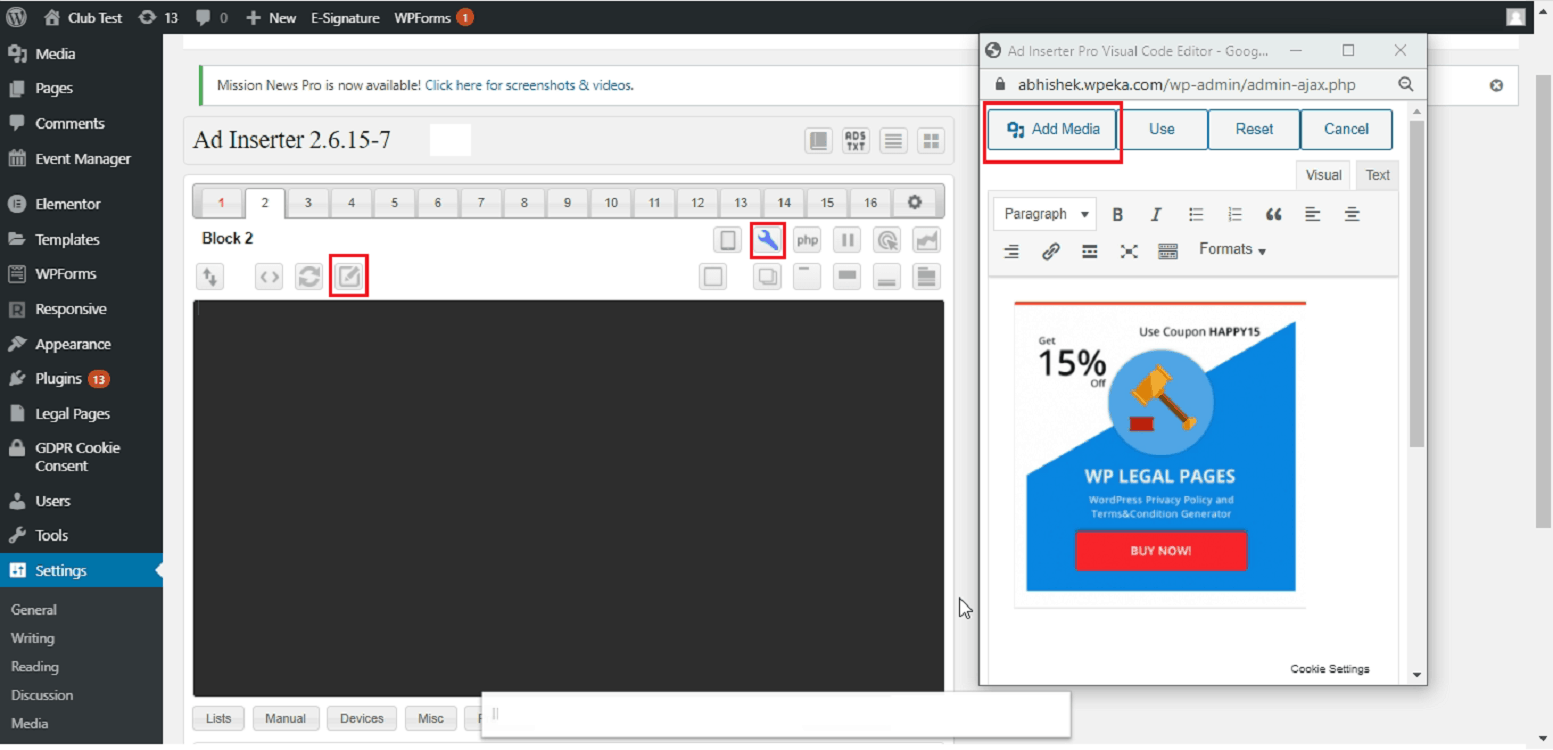The height and width of the screenshot is (750, 1553).
Task: Switch to block tab 3
Action: pos(308,203)
